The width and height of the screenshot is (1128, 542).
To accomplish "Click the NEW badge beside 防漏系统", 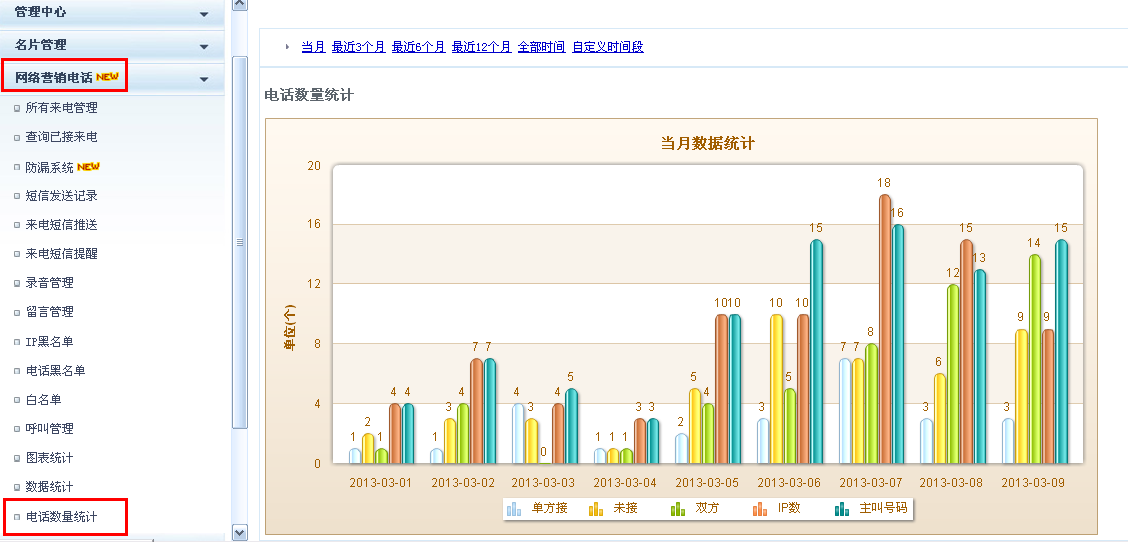I will [89, 167].
